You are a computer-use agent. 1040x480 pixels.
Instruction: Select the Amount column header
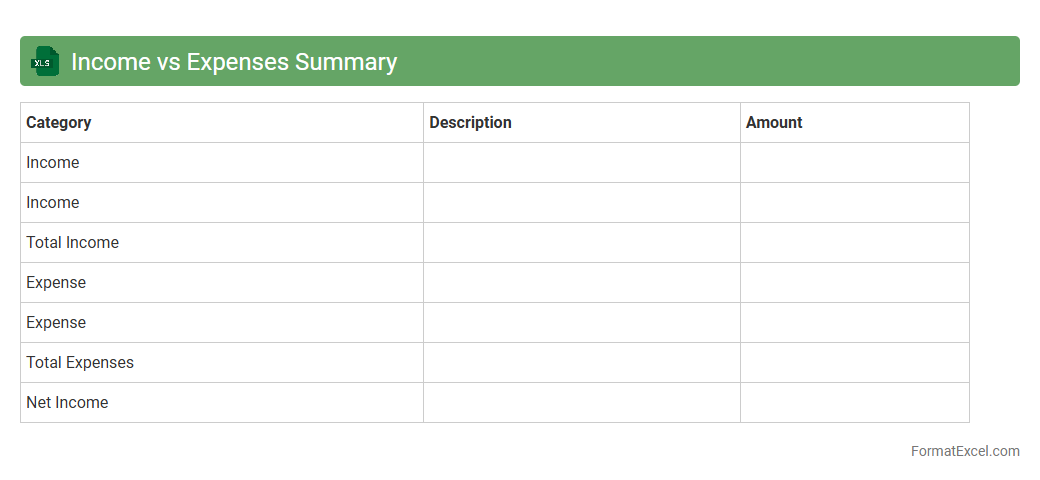pos(774,122)
